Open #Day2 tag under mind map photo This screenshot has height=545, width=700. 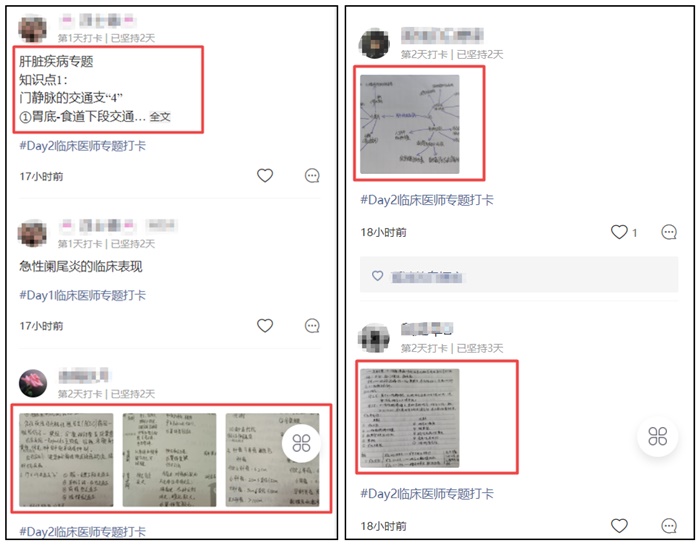[427, 200]
